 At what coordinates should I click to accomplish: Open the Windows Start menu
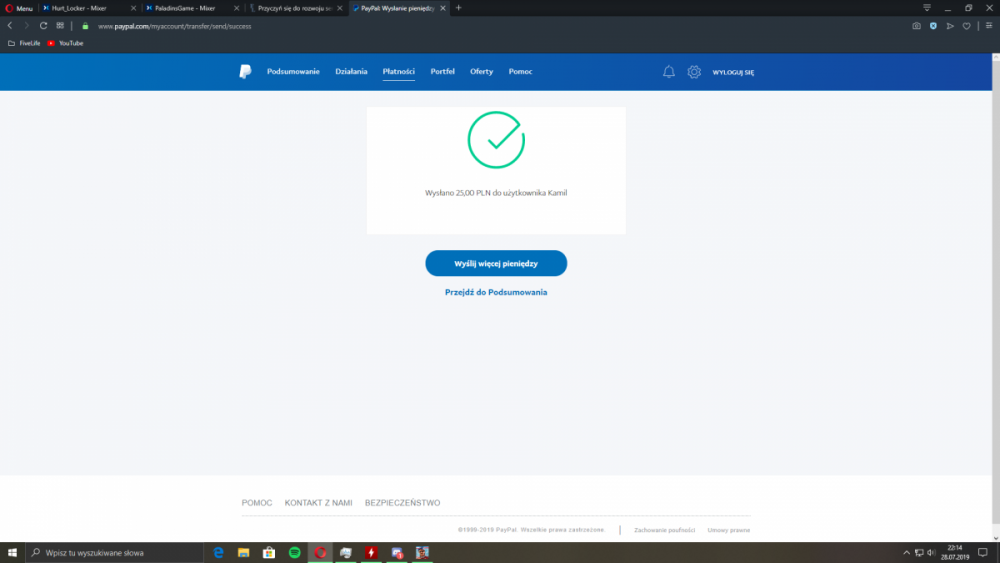pyautogui.click(x=12, y=553)
